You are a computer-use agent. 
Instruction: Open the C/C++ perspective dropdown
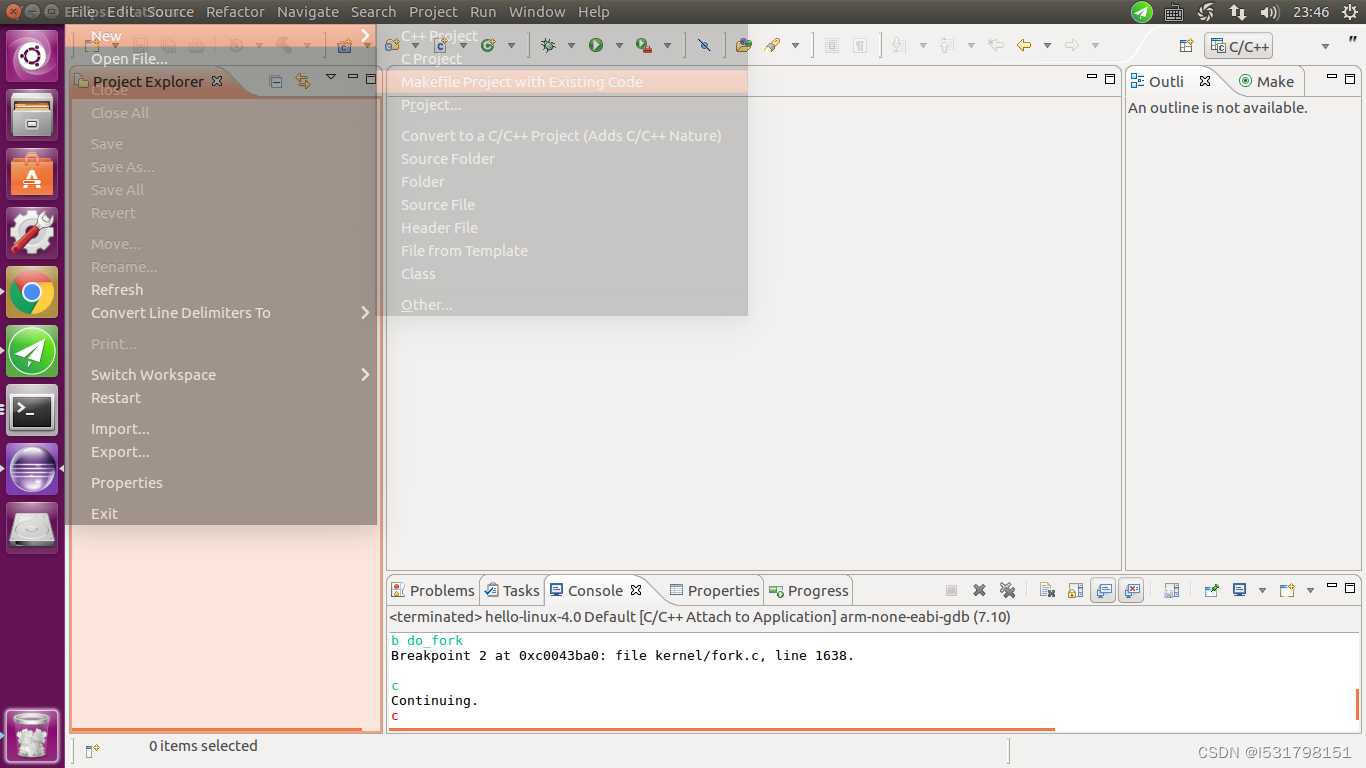(x=1326, y=45)
